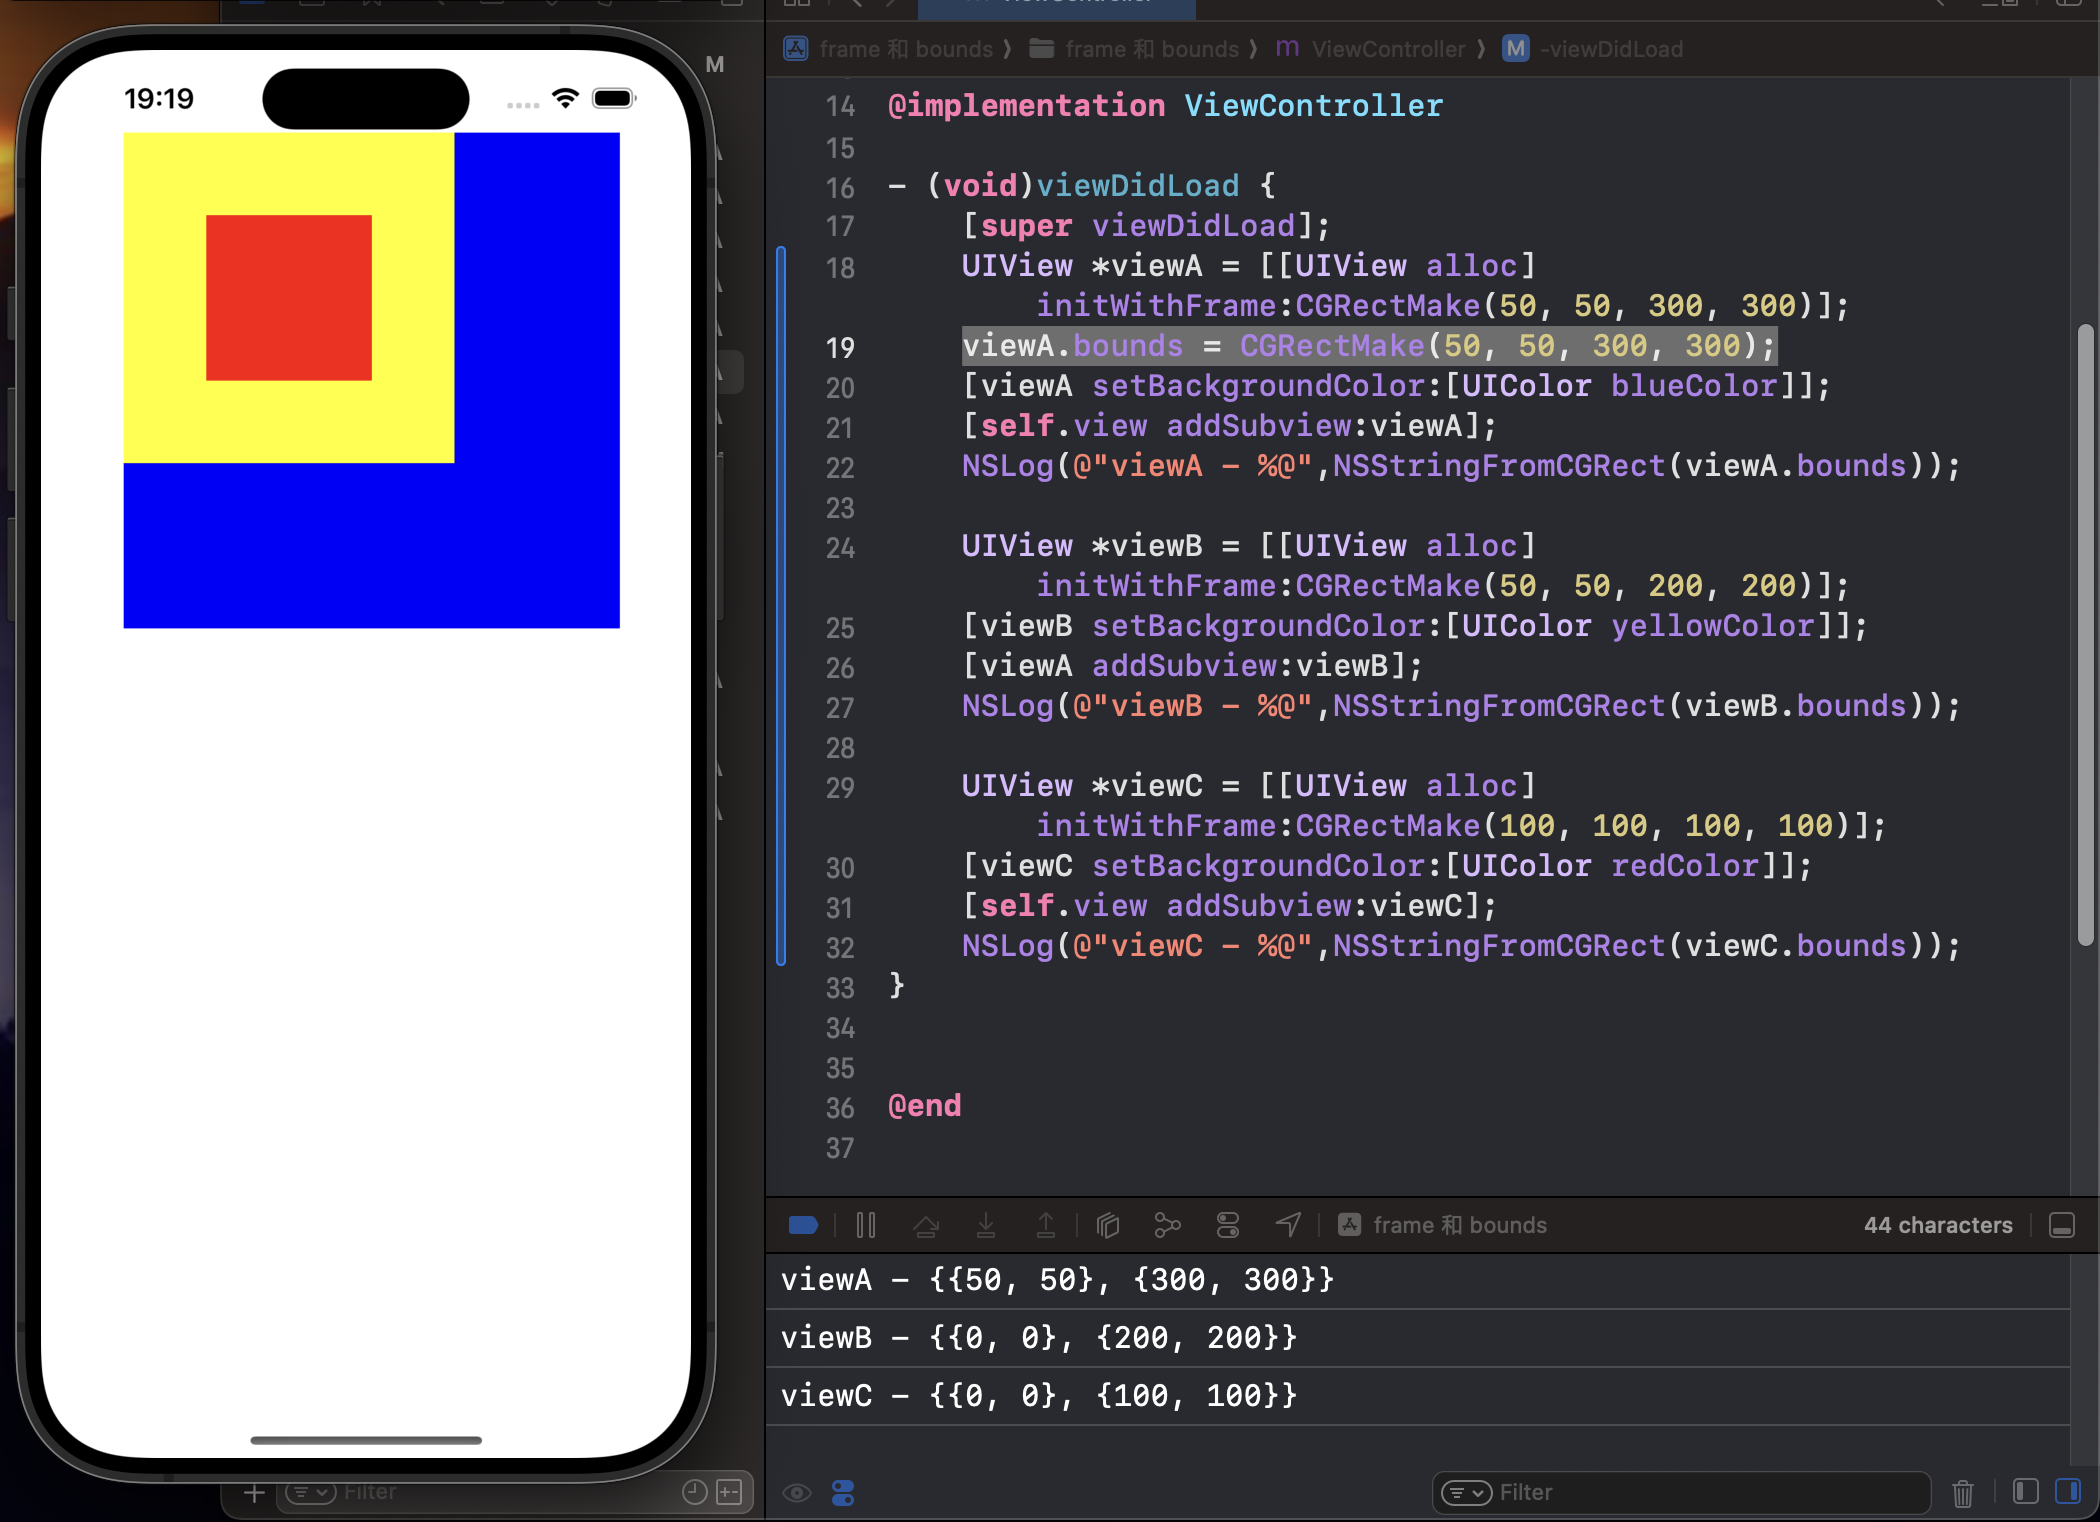2100x1522 pixels.
Task: Click the simulator home indicator bar
Action: click(366, 1440)
